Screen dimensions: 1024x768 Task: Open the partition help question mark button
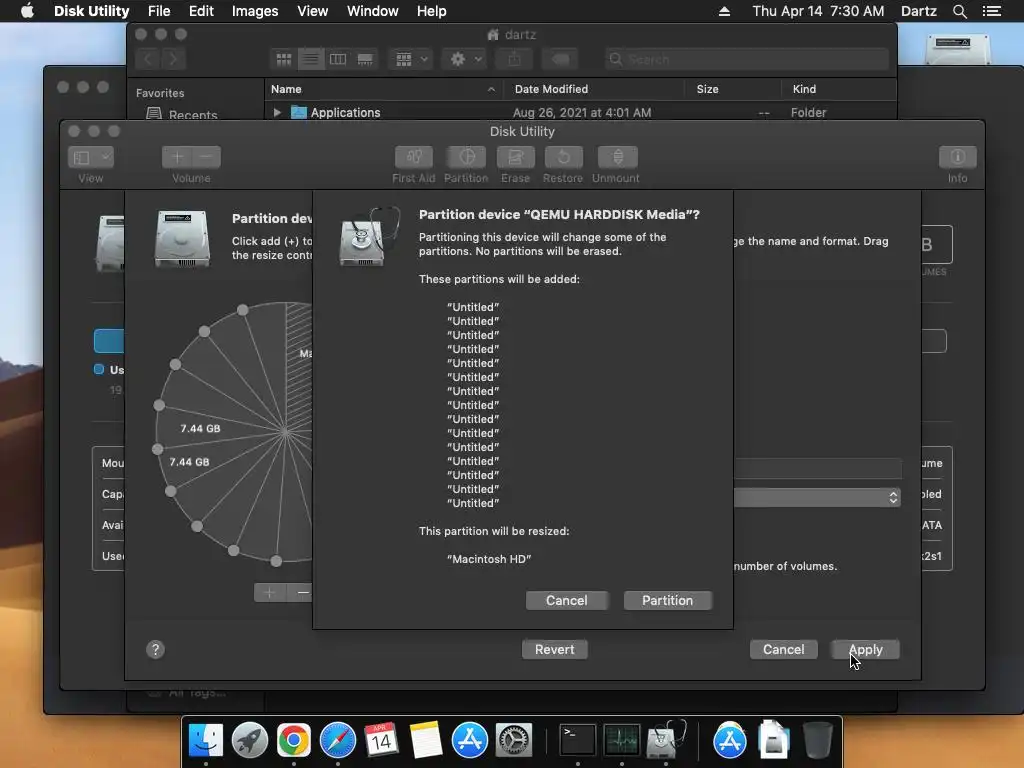click(155, 649)
